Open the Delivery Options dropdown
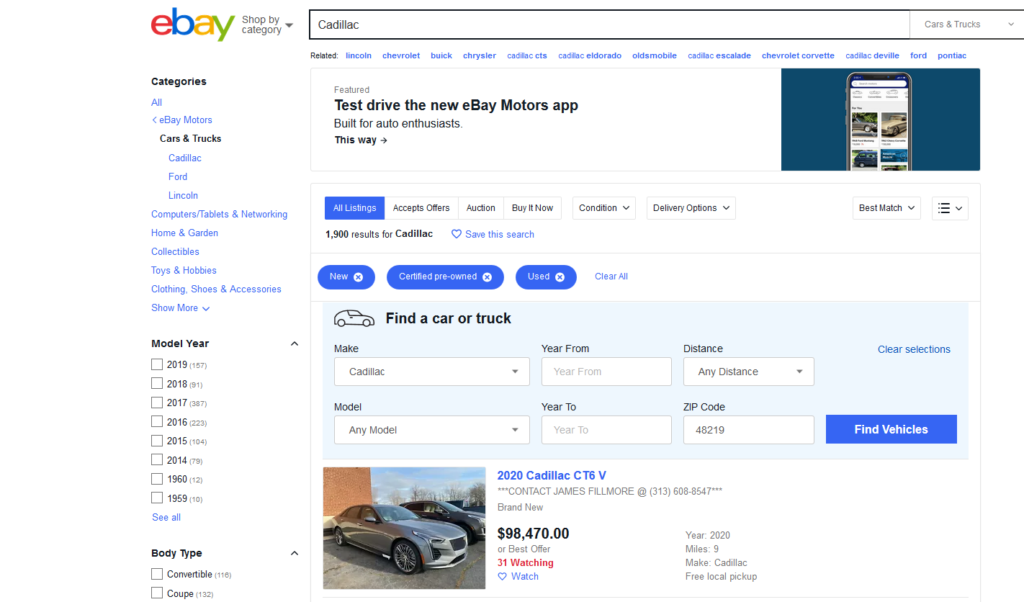1024x602 pixels. tap(691, 208)
